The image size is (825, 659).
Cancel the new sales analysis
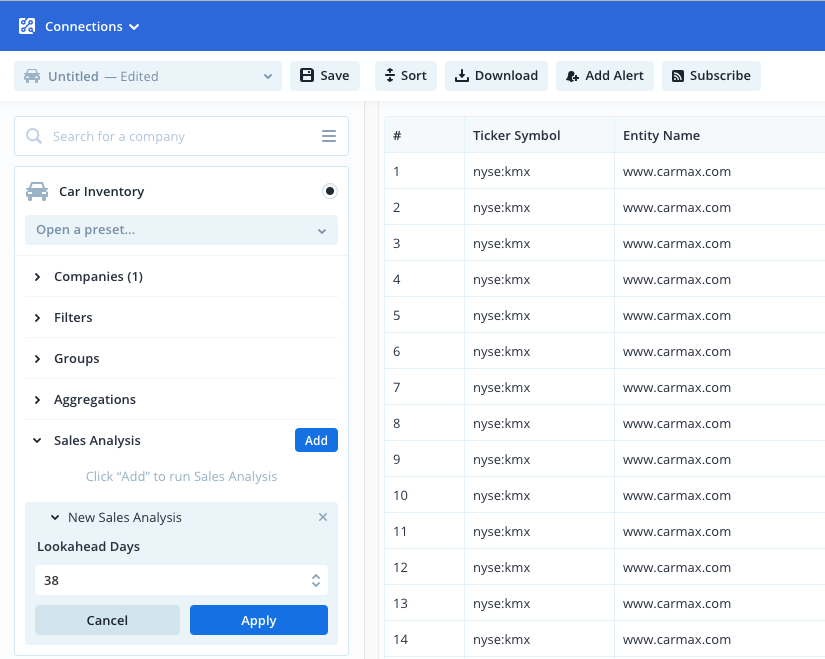[x=107, y=620]
